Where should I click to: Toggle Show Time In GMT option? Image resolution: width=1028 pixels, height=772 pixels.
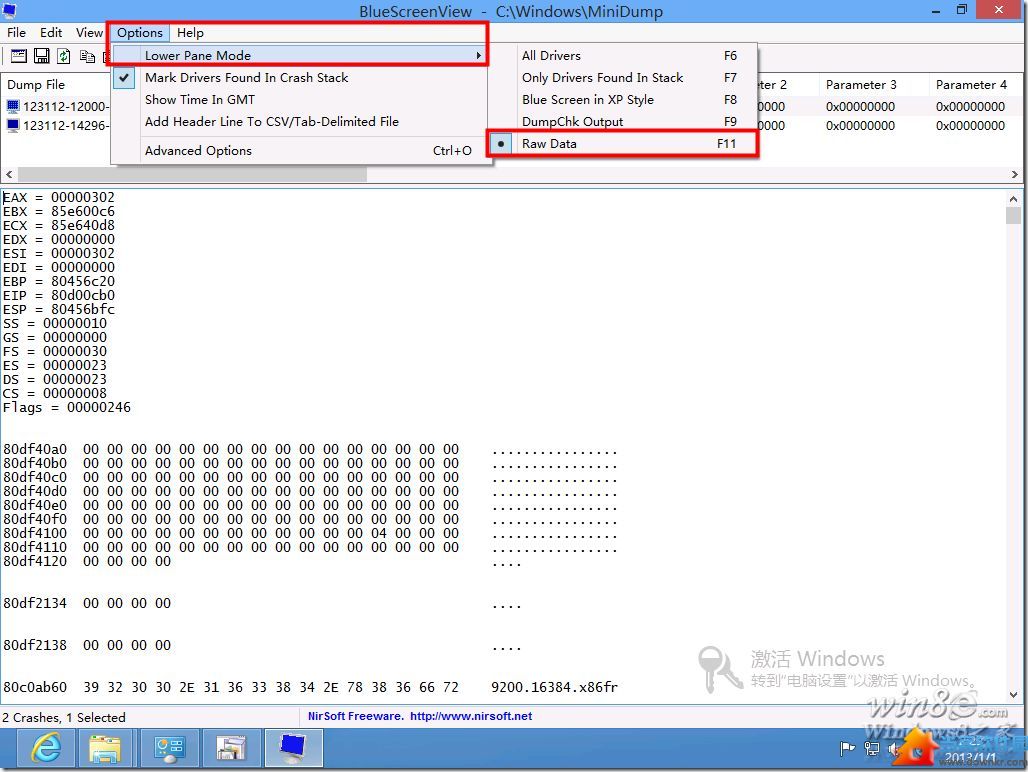pos(301,100)
